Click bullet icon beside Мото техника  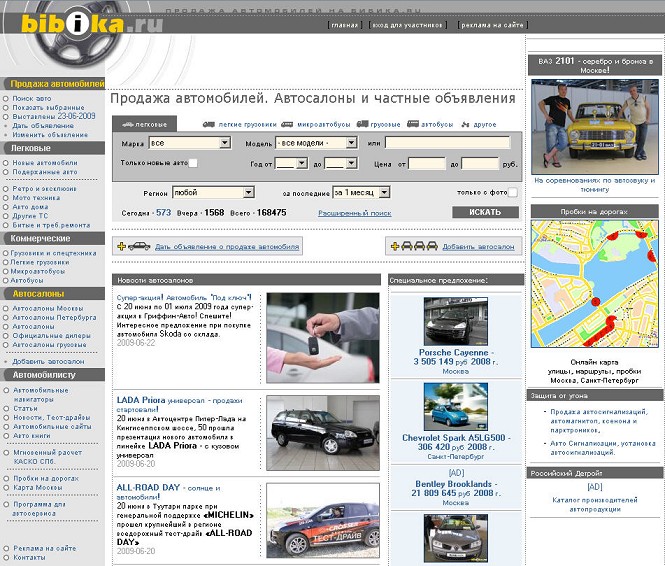[6, 198]
